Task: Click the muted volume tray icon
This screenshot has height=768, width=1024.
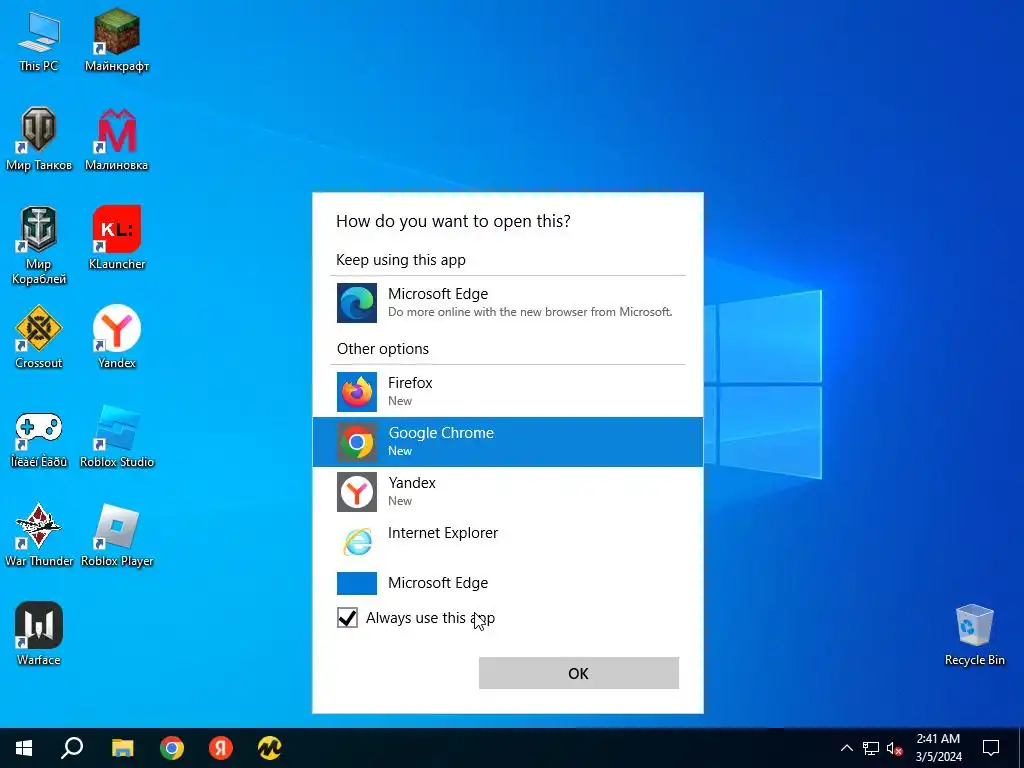Action: [x=895, y=748]
